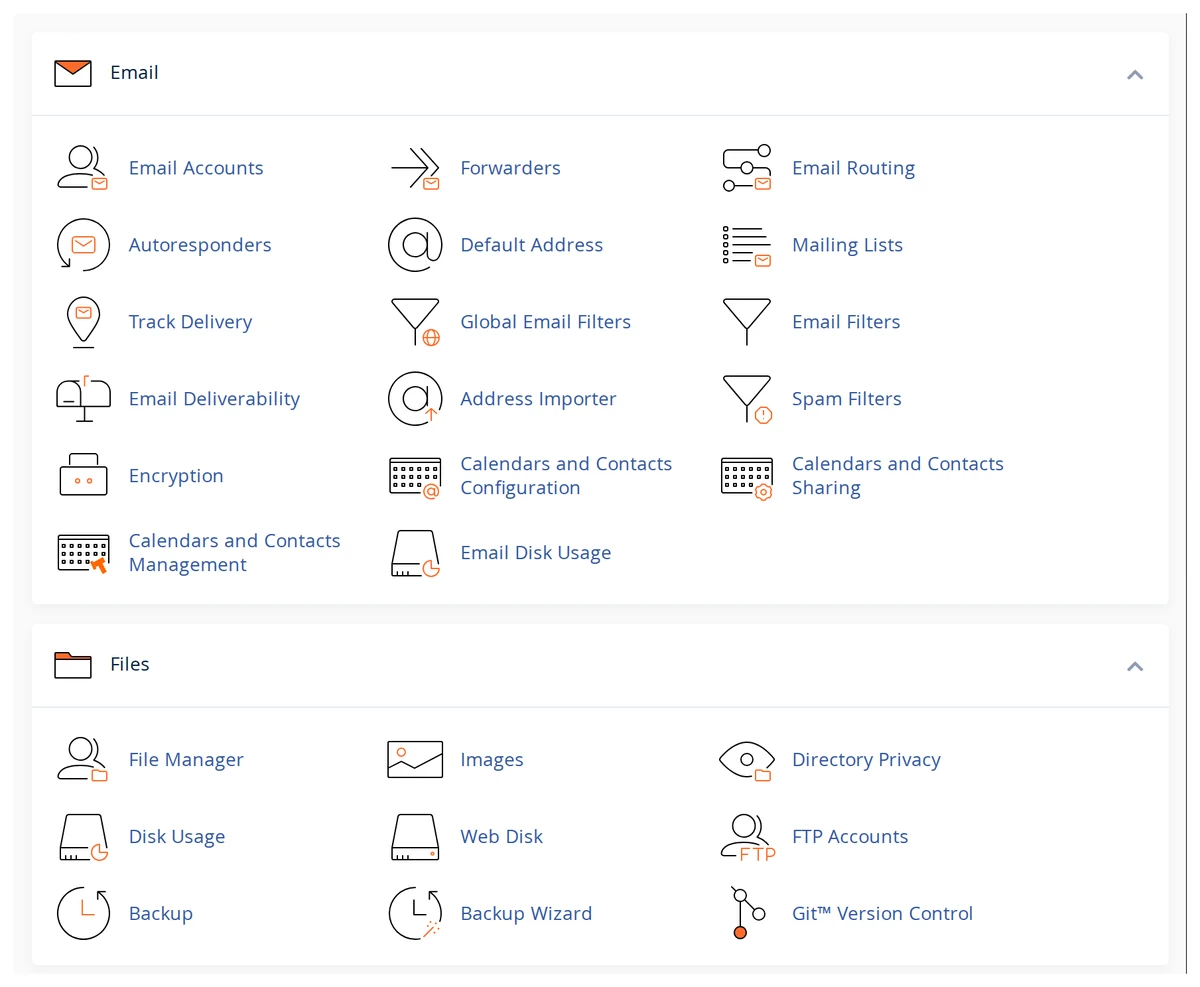Click the Web Disk drive icon

[x=415, y=837]
